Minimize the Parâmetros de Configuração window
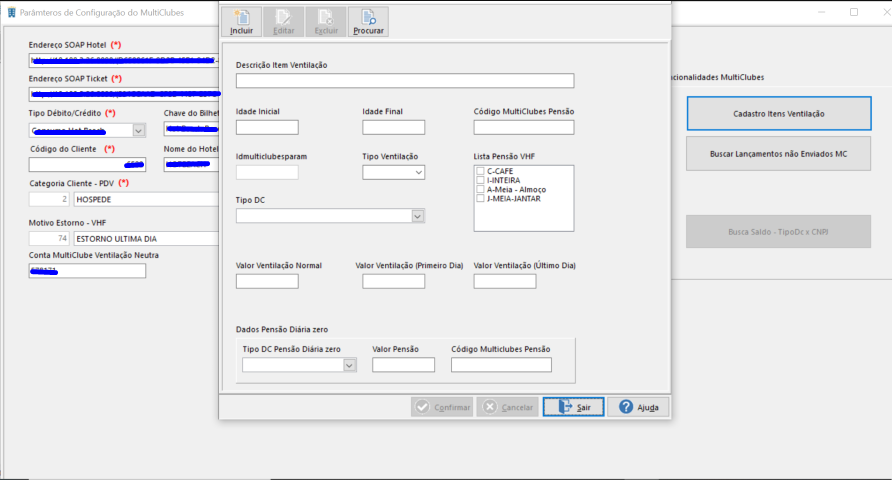This screenshot has width=892, height=480. coord(821,12)
